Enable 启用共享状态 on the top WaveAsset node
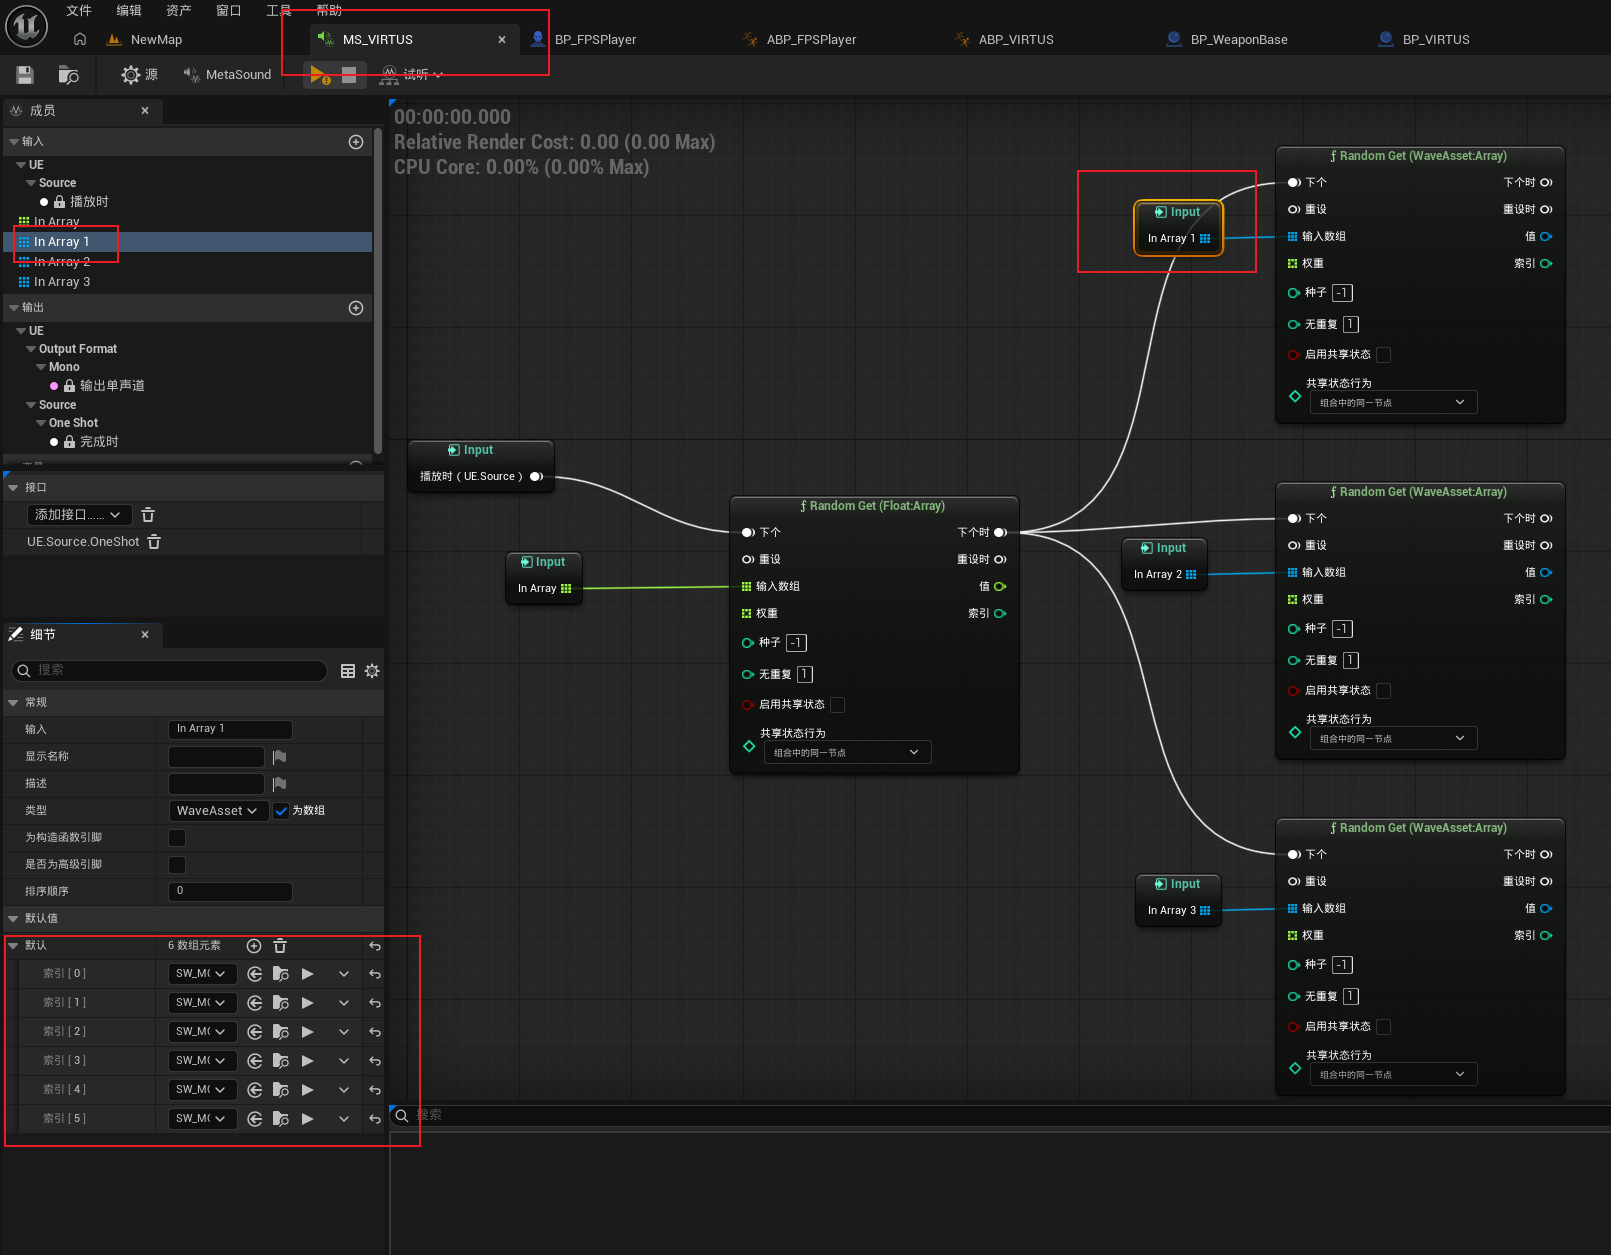 tap(1384, 355)
